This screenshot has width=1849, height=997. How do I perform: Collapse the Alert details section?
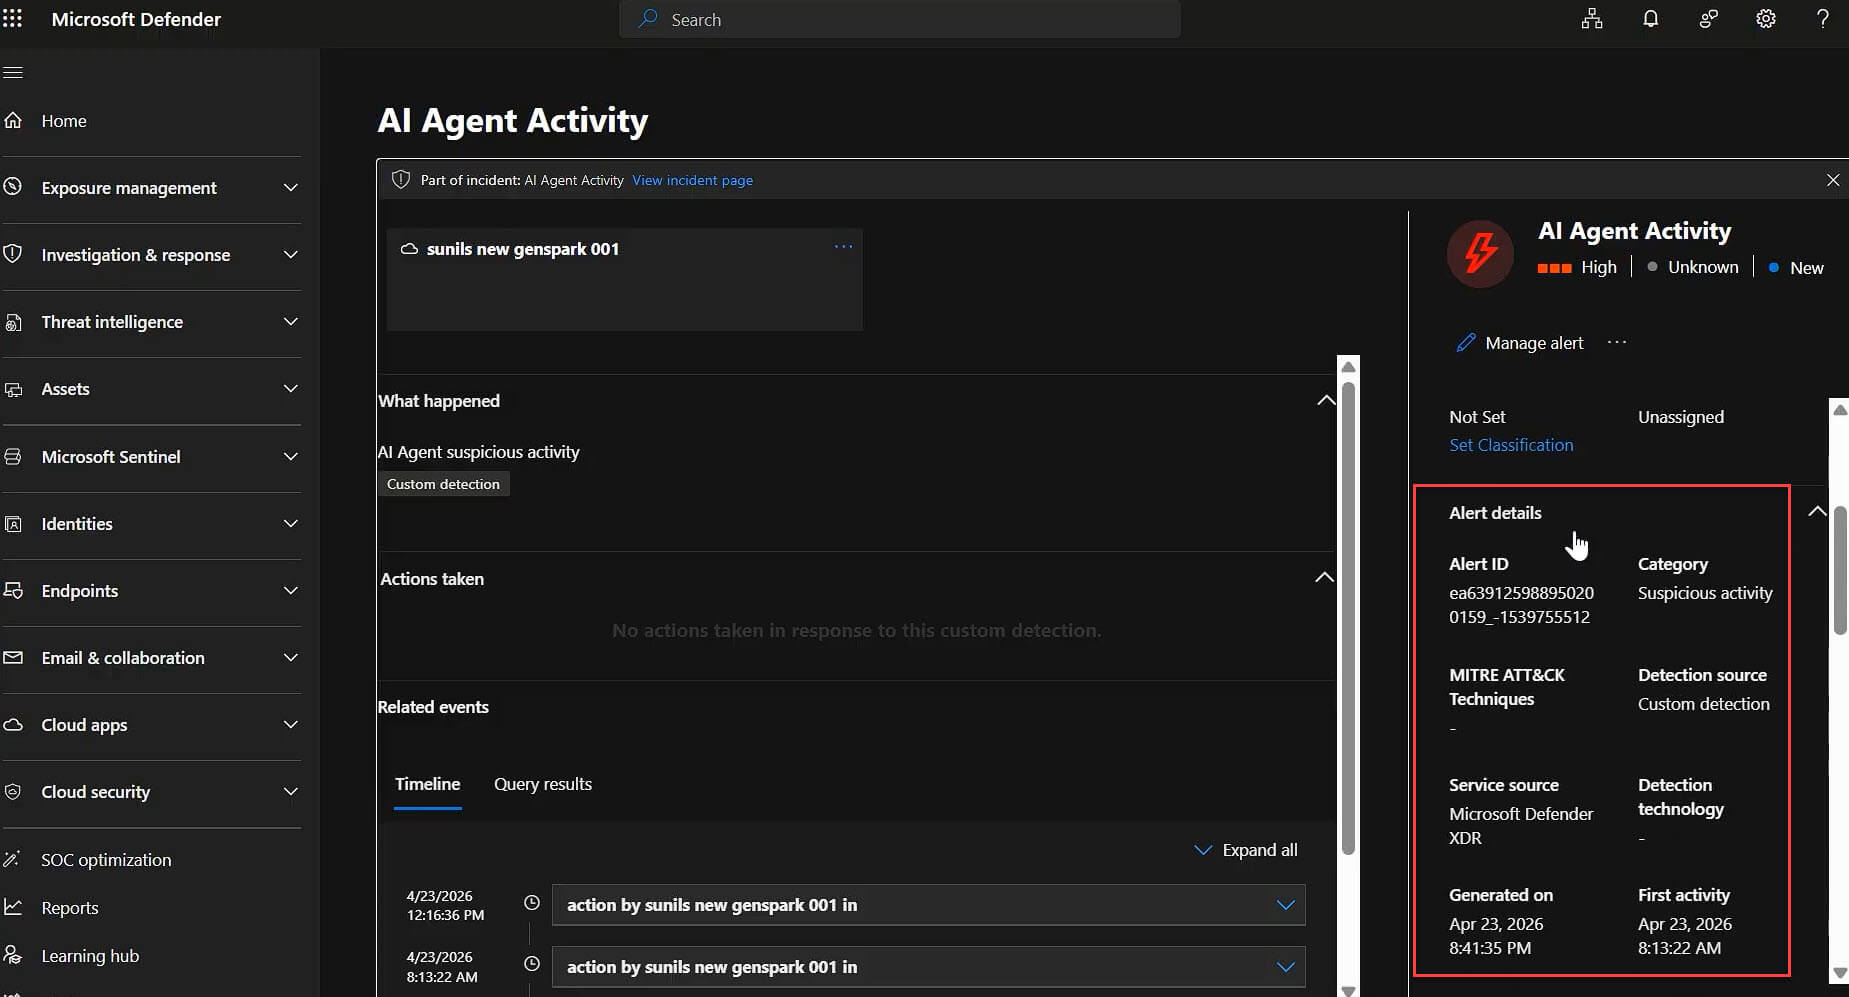pyautogui.click(x=1817, y=511)
